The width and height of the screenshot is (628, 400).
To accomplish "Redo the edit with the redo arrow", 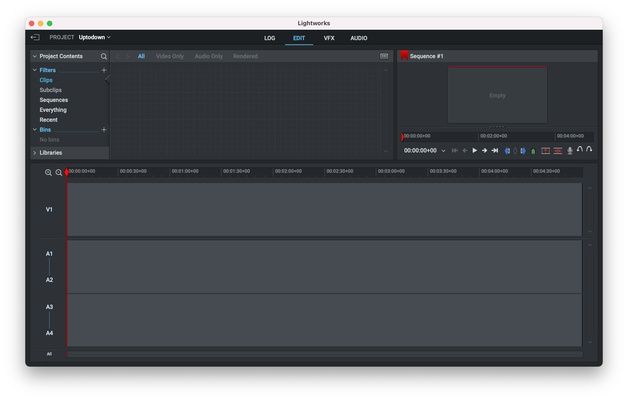I will click(589, 149).
